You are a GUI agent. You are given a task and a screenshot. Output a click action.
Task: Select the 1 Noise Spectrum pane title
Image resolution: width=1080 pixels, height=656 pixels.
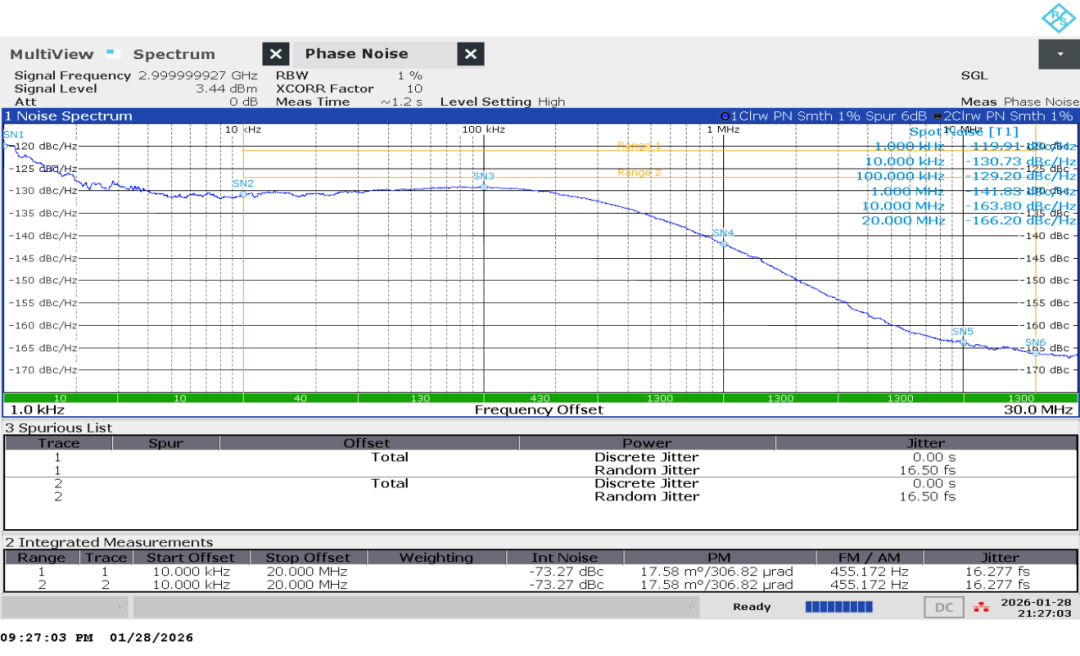68,116
